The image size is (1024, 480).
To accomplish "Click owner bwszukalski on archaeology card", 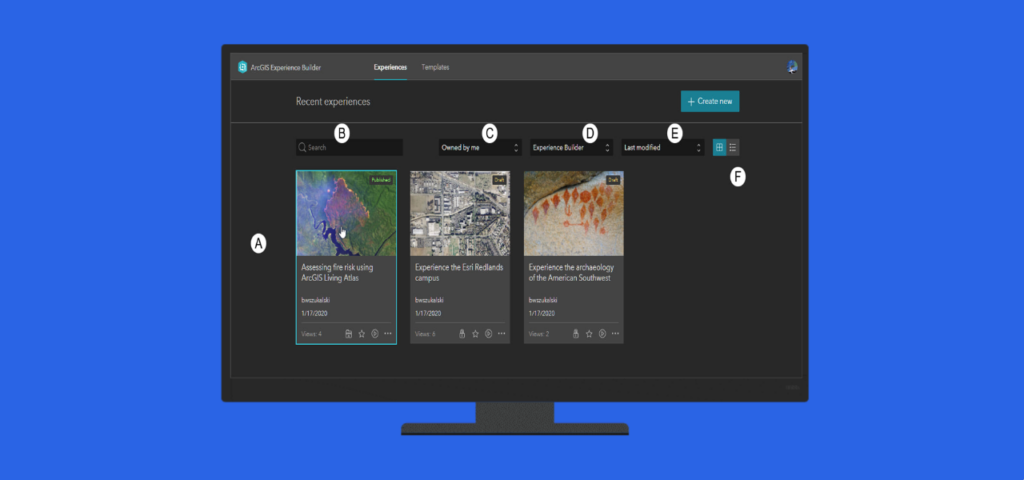I will tap(543, 300).
